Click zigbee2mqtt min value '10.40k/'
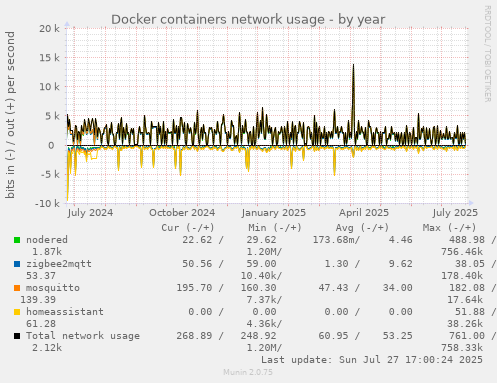497x383 pixels. (x=261, y=276)
